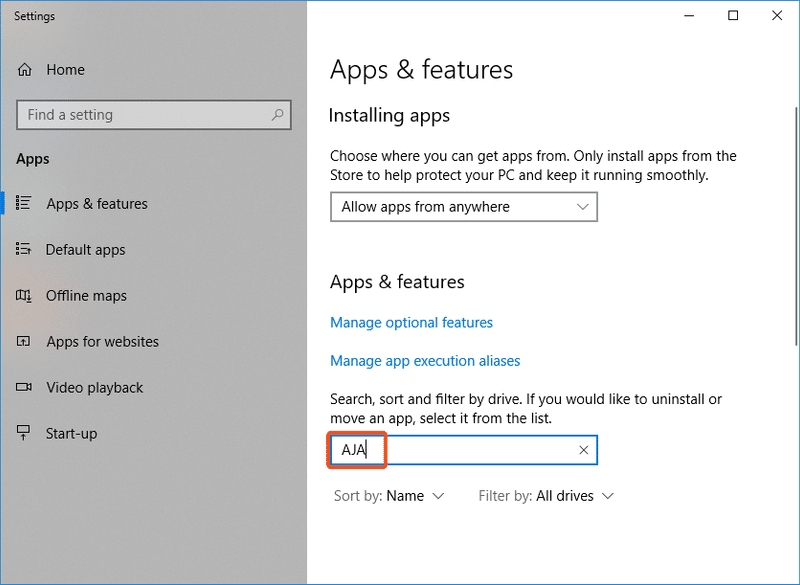Open the Manage app execution aliases link

click(x=425, y=361)
